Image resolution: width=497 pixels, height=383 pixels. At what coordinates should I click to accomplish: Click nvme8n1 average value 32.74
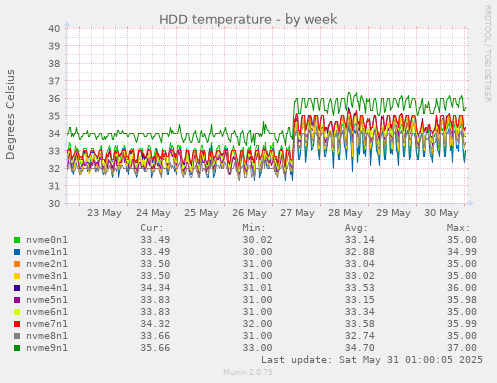tap(360, 336)
